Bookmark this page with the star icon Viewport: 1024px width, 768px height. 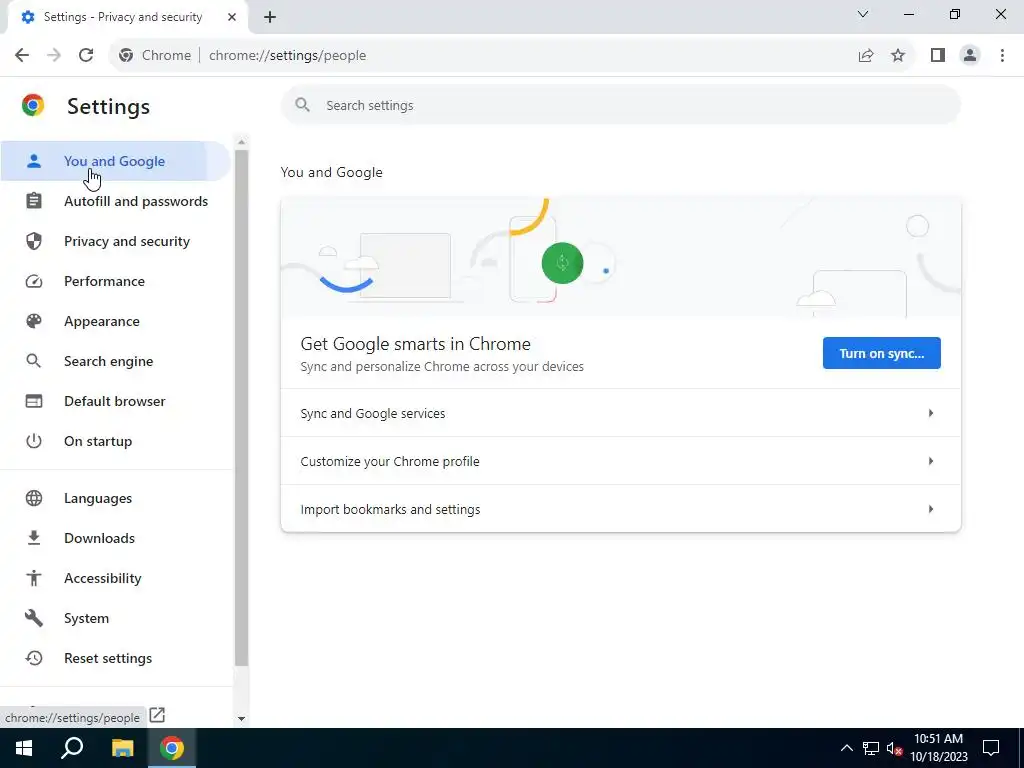898,56
